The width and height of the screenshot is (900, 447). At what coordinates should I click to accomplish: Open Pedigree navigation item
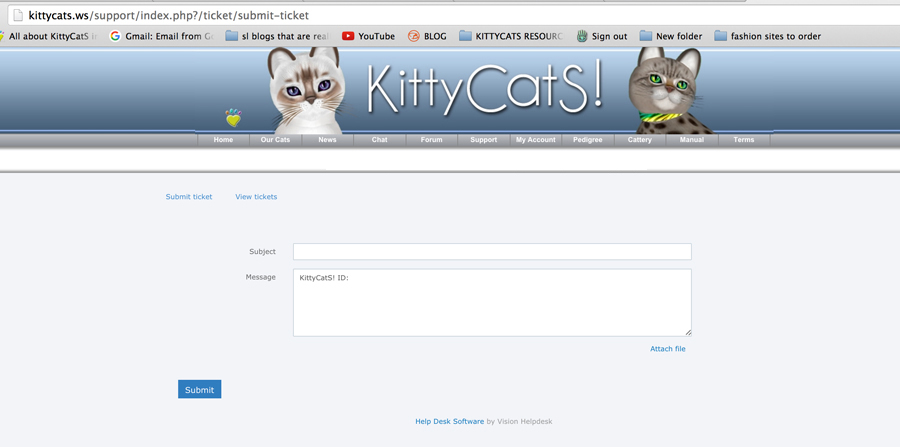coord(588,140)
